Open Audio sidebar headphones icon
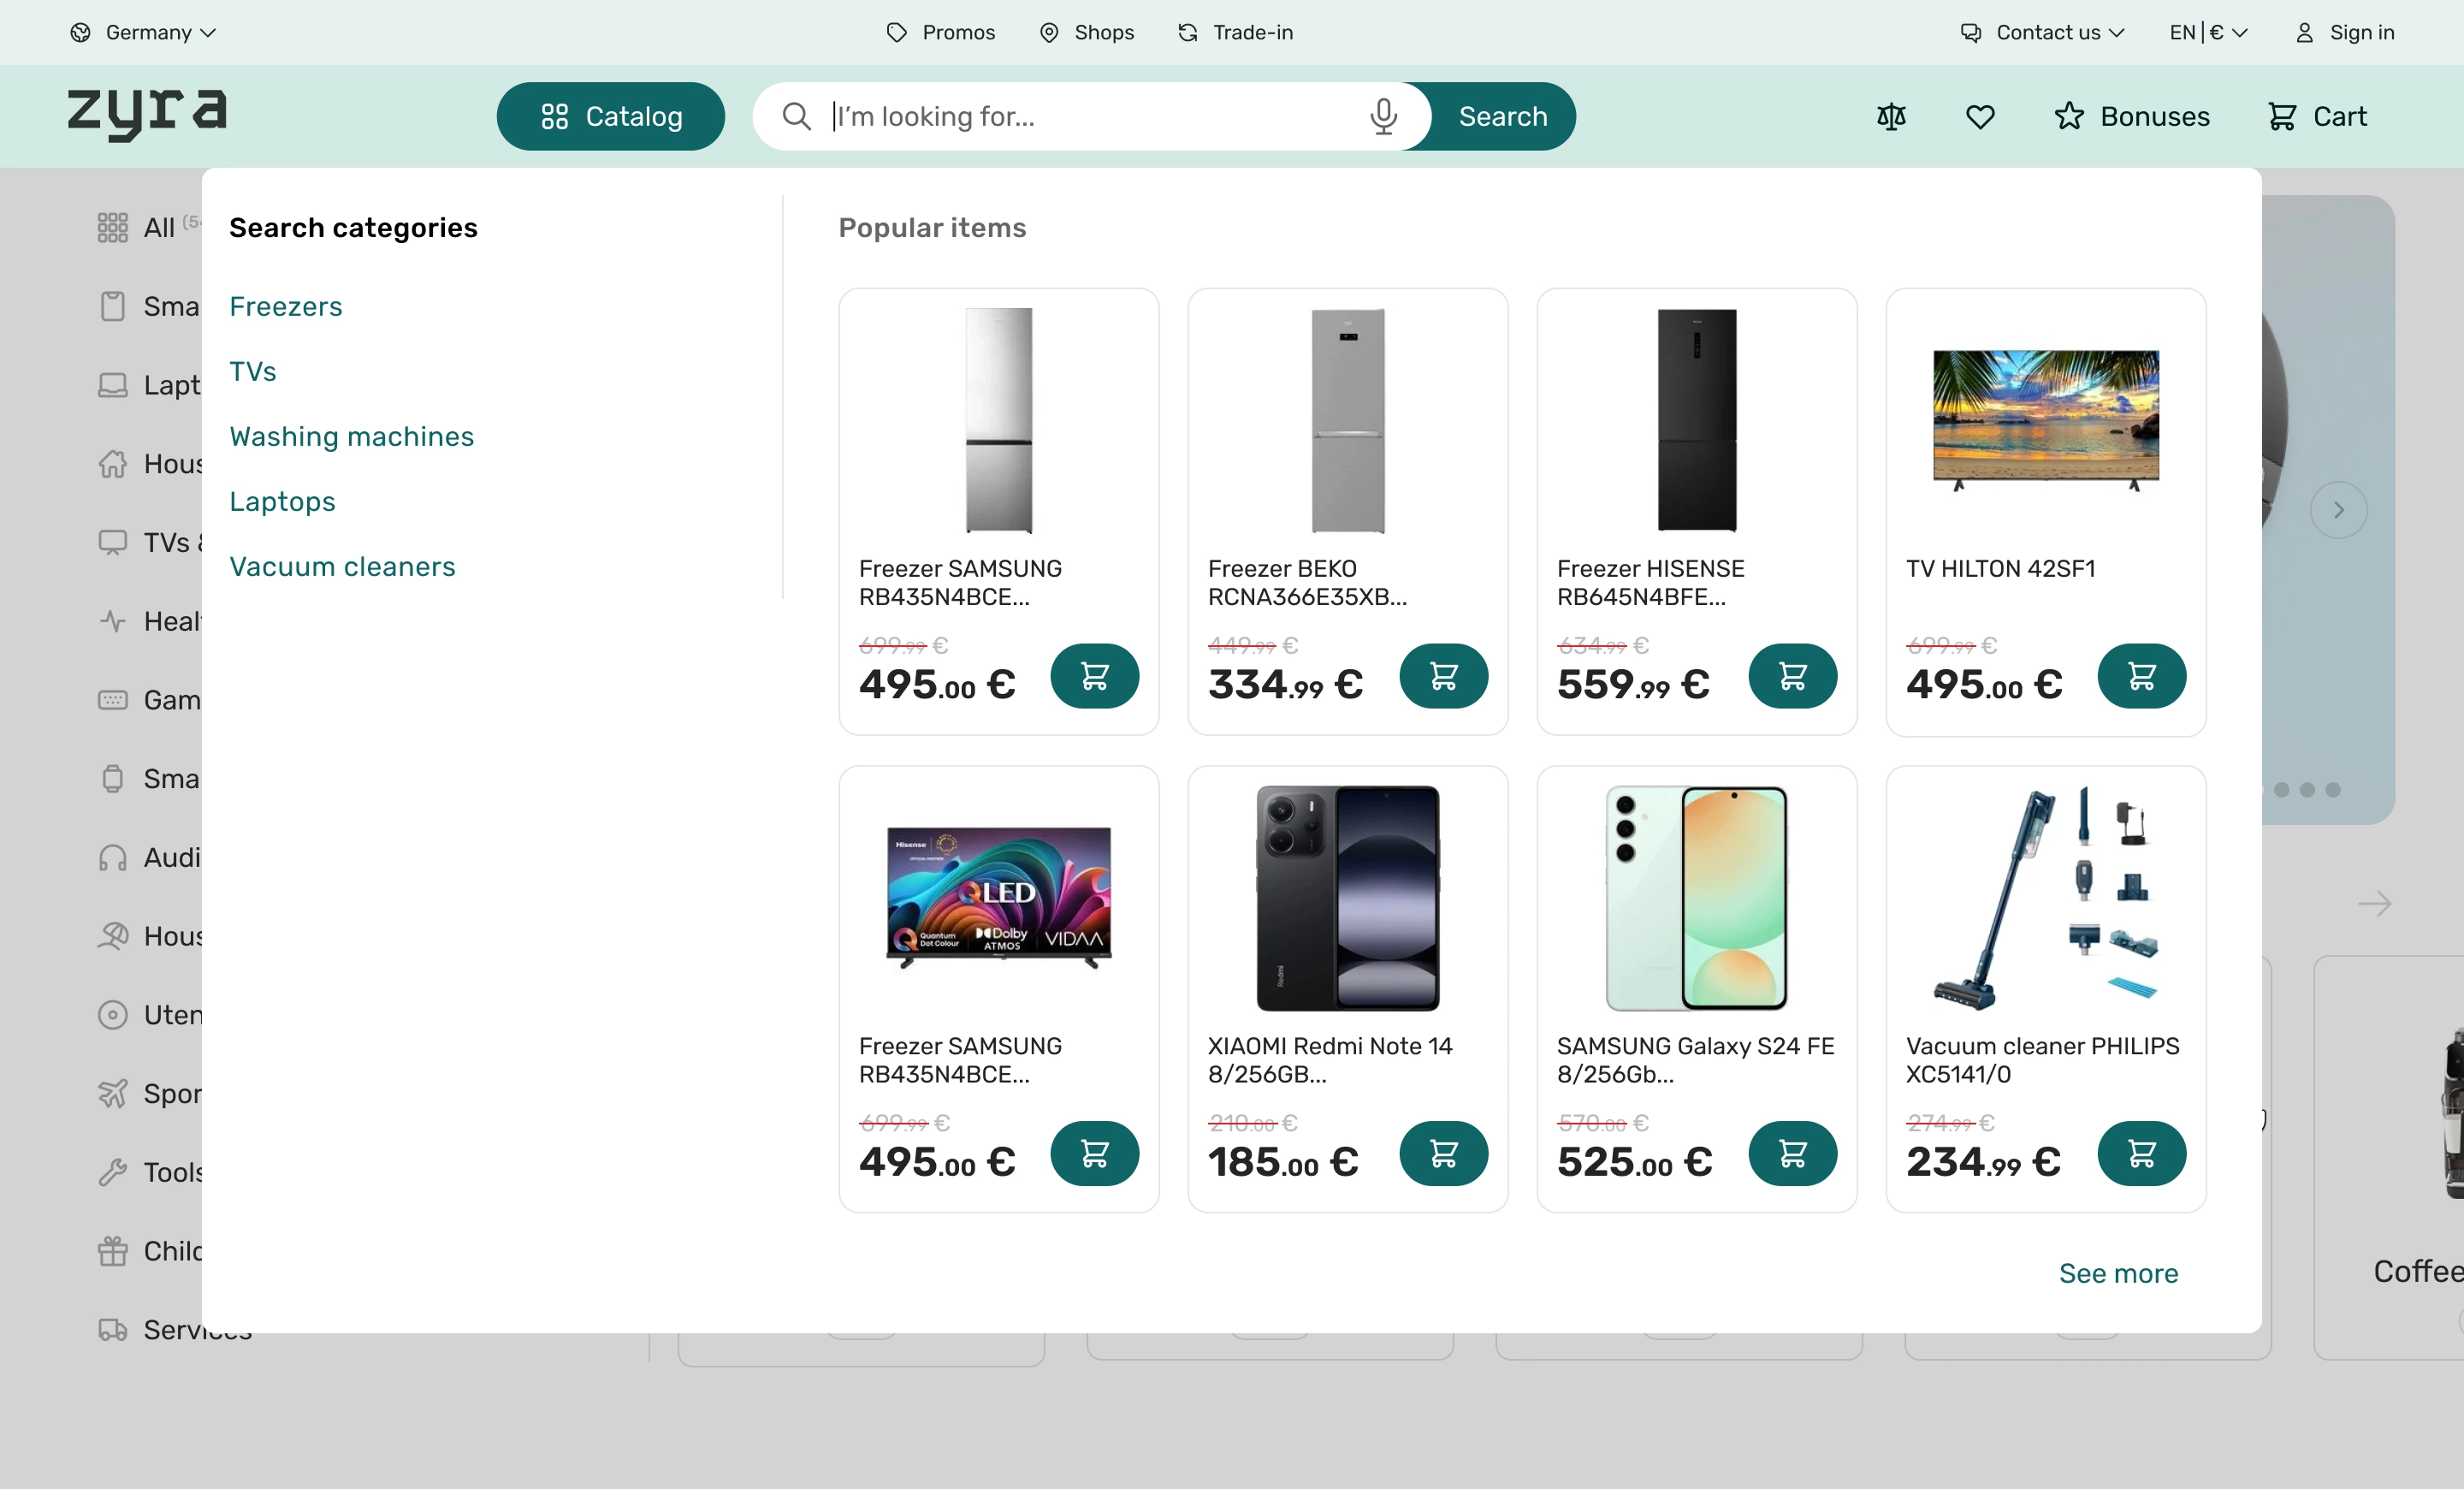Screen dimensions: 2464x1489 [x=112, y=858]
